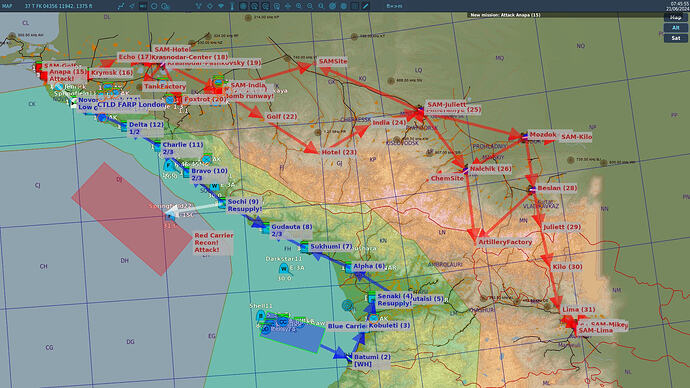
Task: Click the Delta (12) label
Action: tap(146, 128)
